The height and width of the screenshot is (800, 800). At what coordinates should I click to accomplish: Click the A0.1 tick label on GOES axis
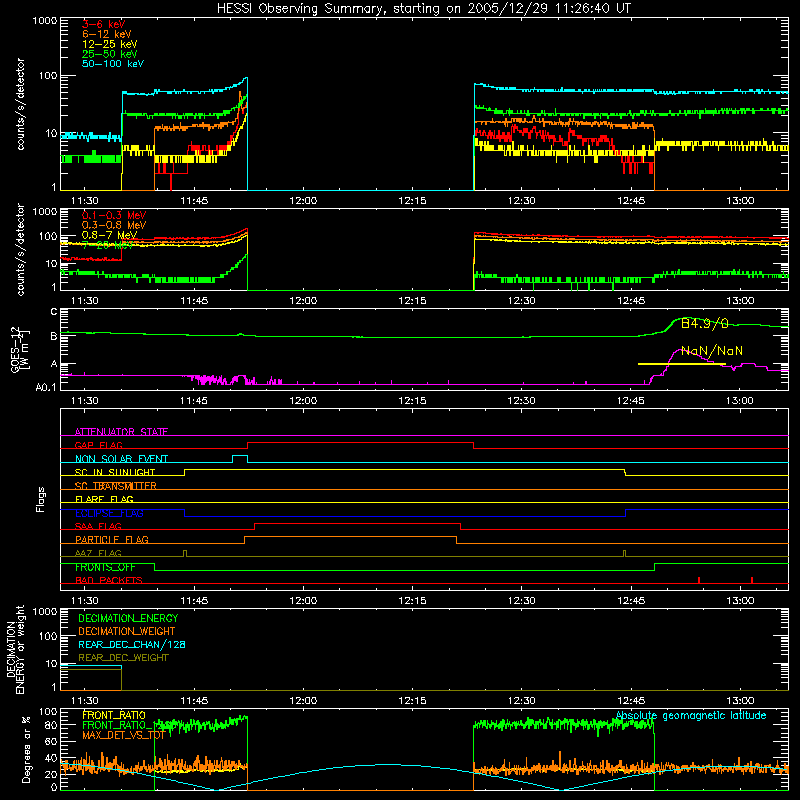46,387
